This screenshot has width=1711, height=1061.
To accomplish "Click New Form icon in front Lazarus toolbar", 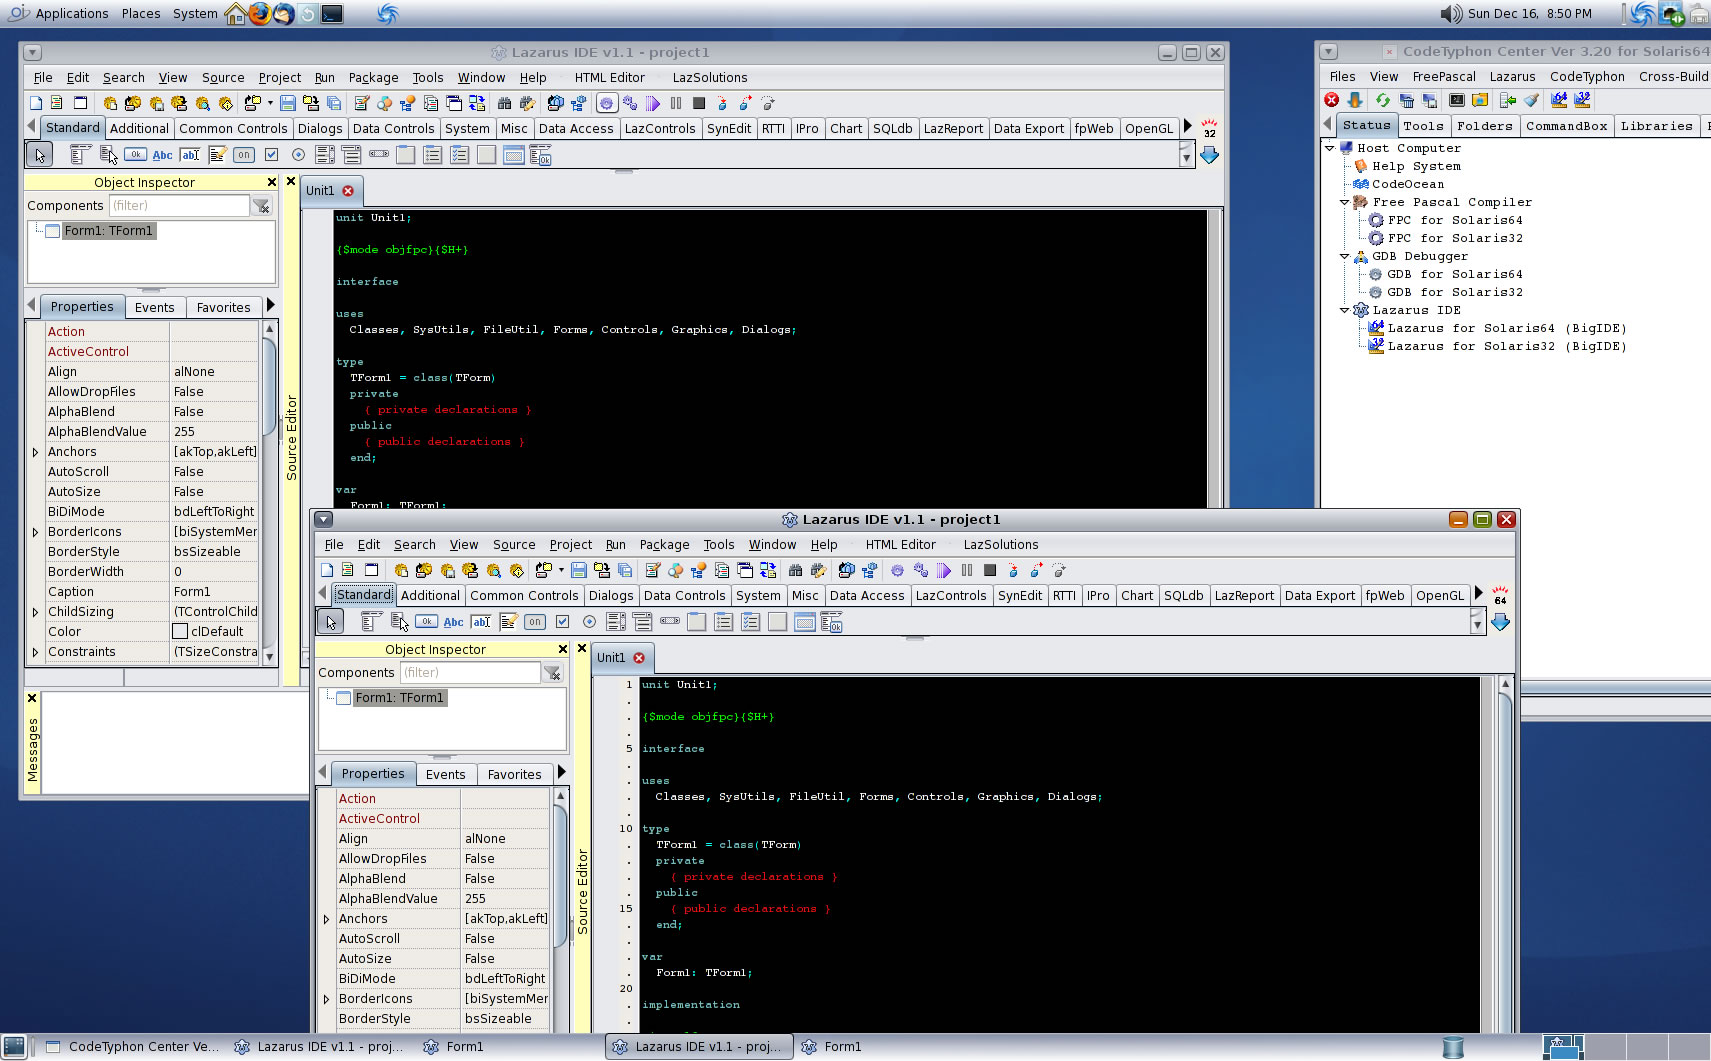I will 372,570.
